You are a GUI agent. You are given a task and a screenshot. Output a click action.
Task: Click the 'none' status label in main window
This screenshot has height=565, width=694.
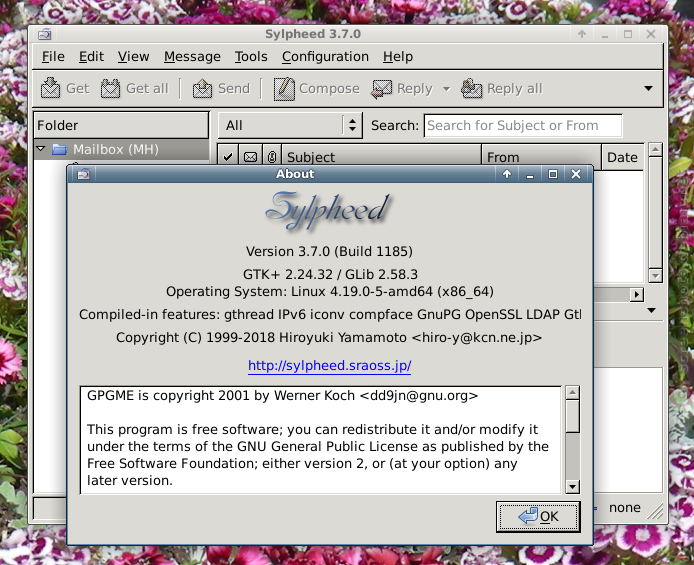tap(625, 507)
